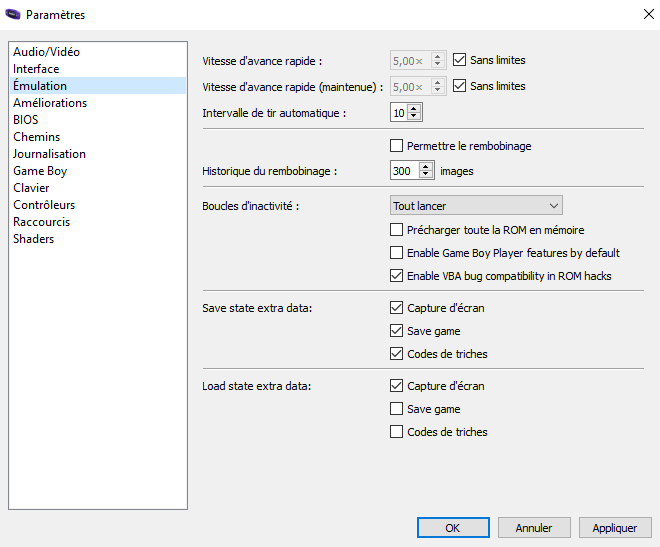Viewport: 660px width, 547px height.
Task: Check Save game under Load state extra data
Action: point(396,409)
